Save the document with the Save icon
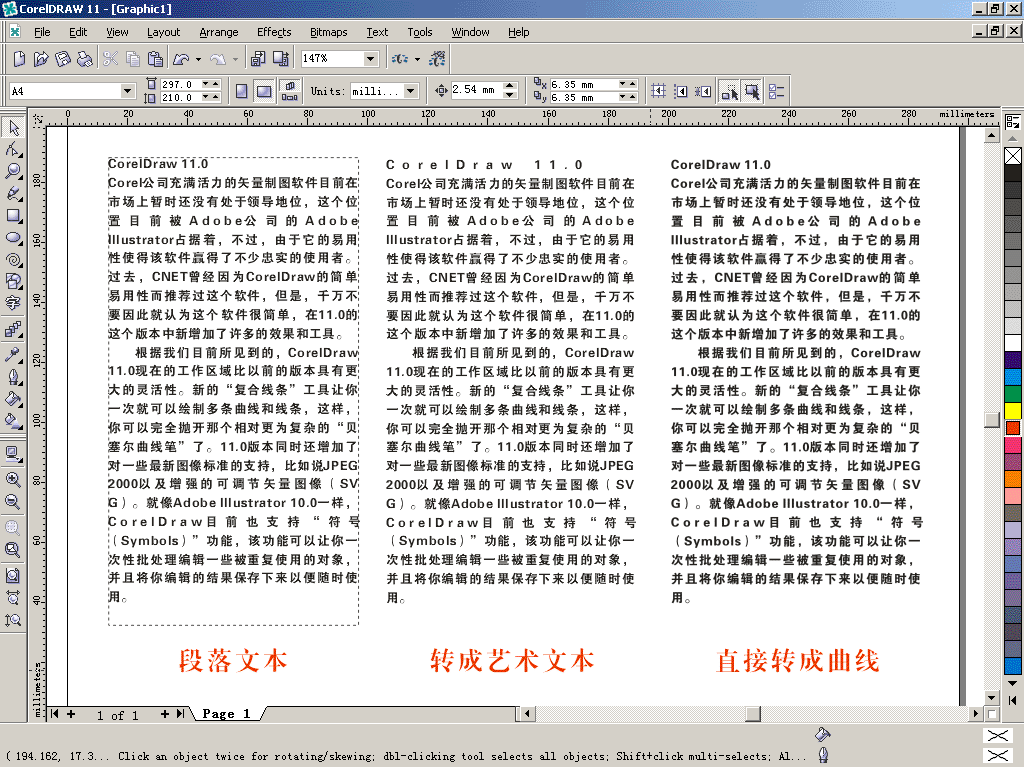Image resolution: width=1024 pixels, height=768 pixels. coord(63,59)
